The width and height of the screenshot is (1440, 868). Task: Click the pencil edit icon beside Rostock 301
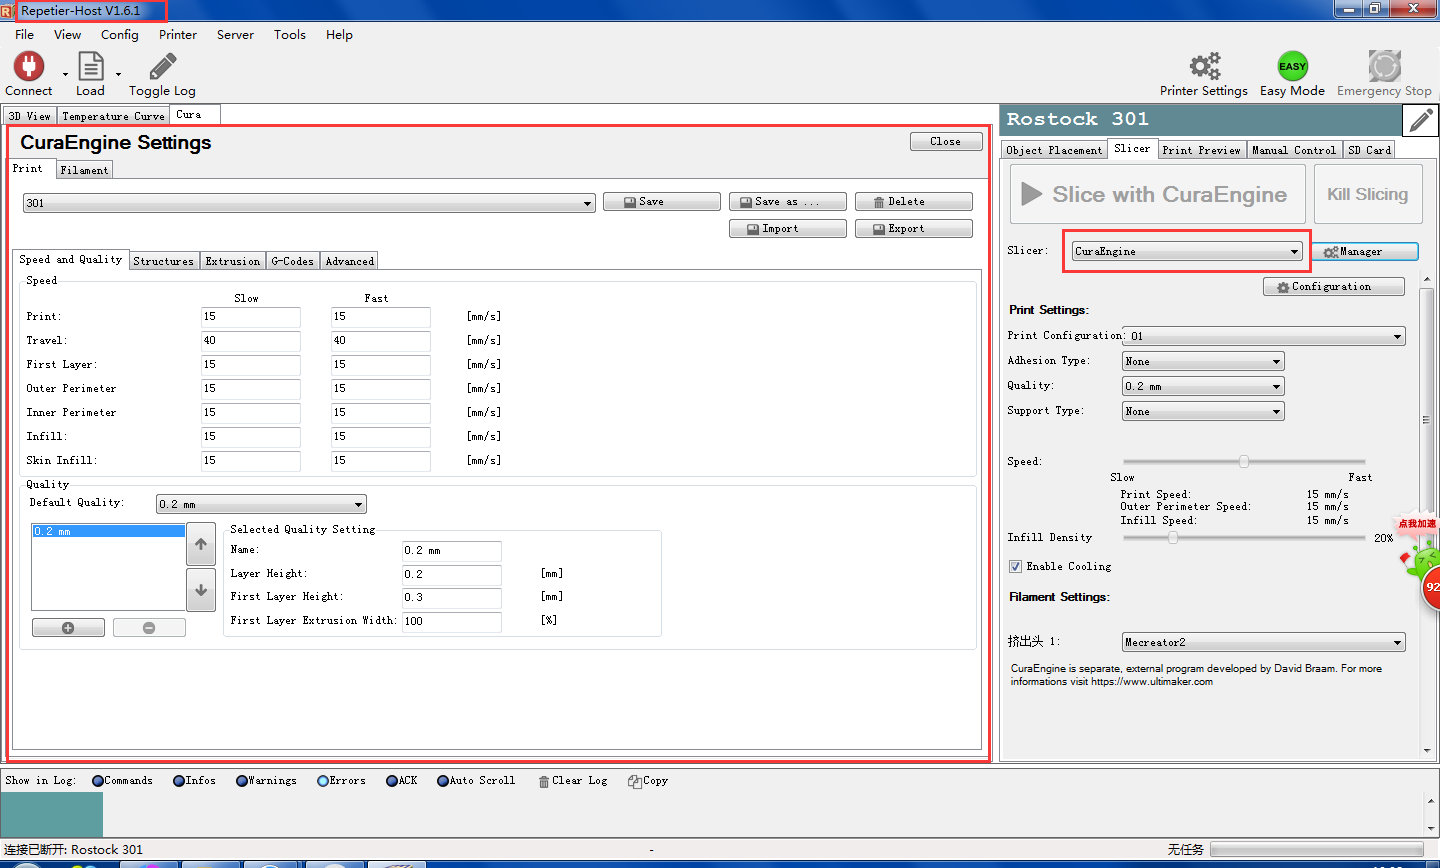1420,120
